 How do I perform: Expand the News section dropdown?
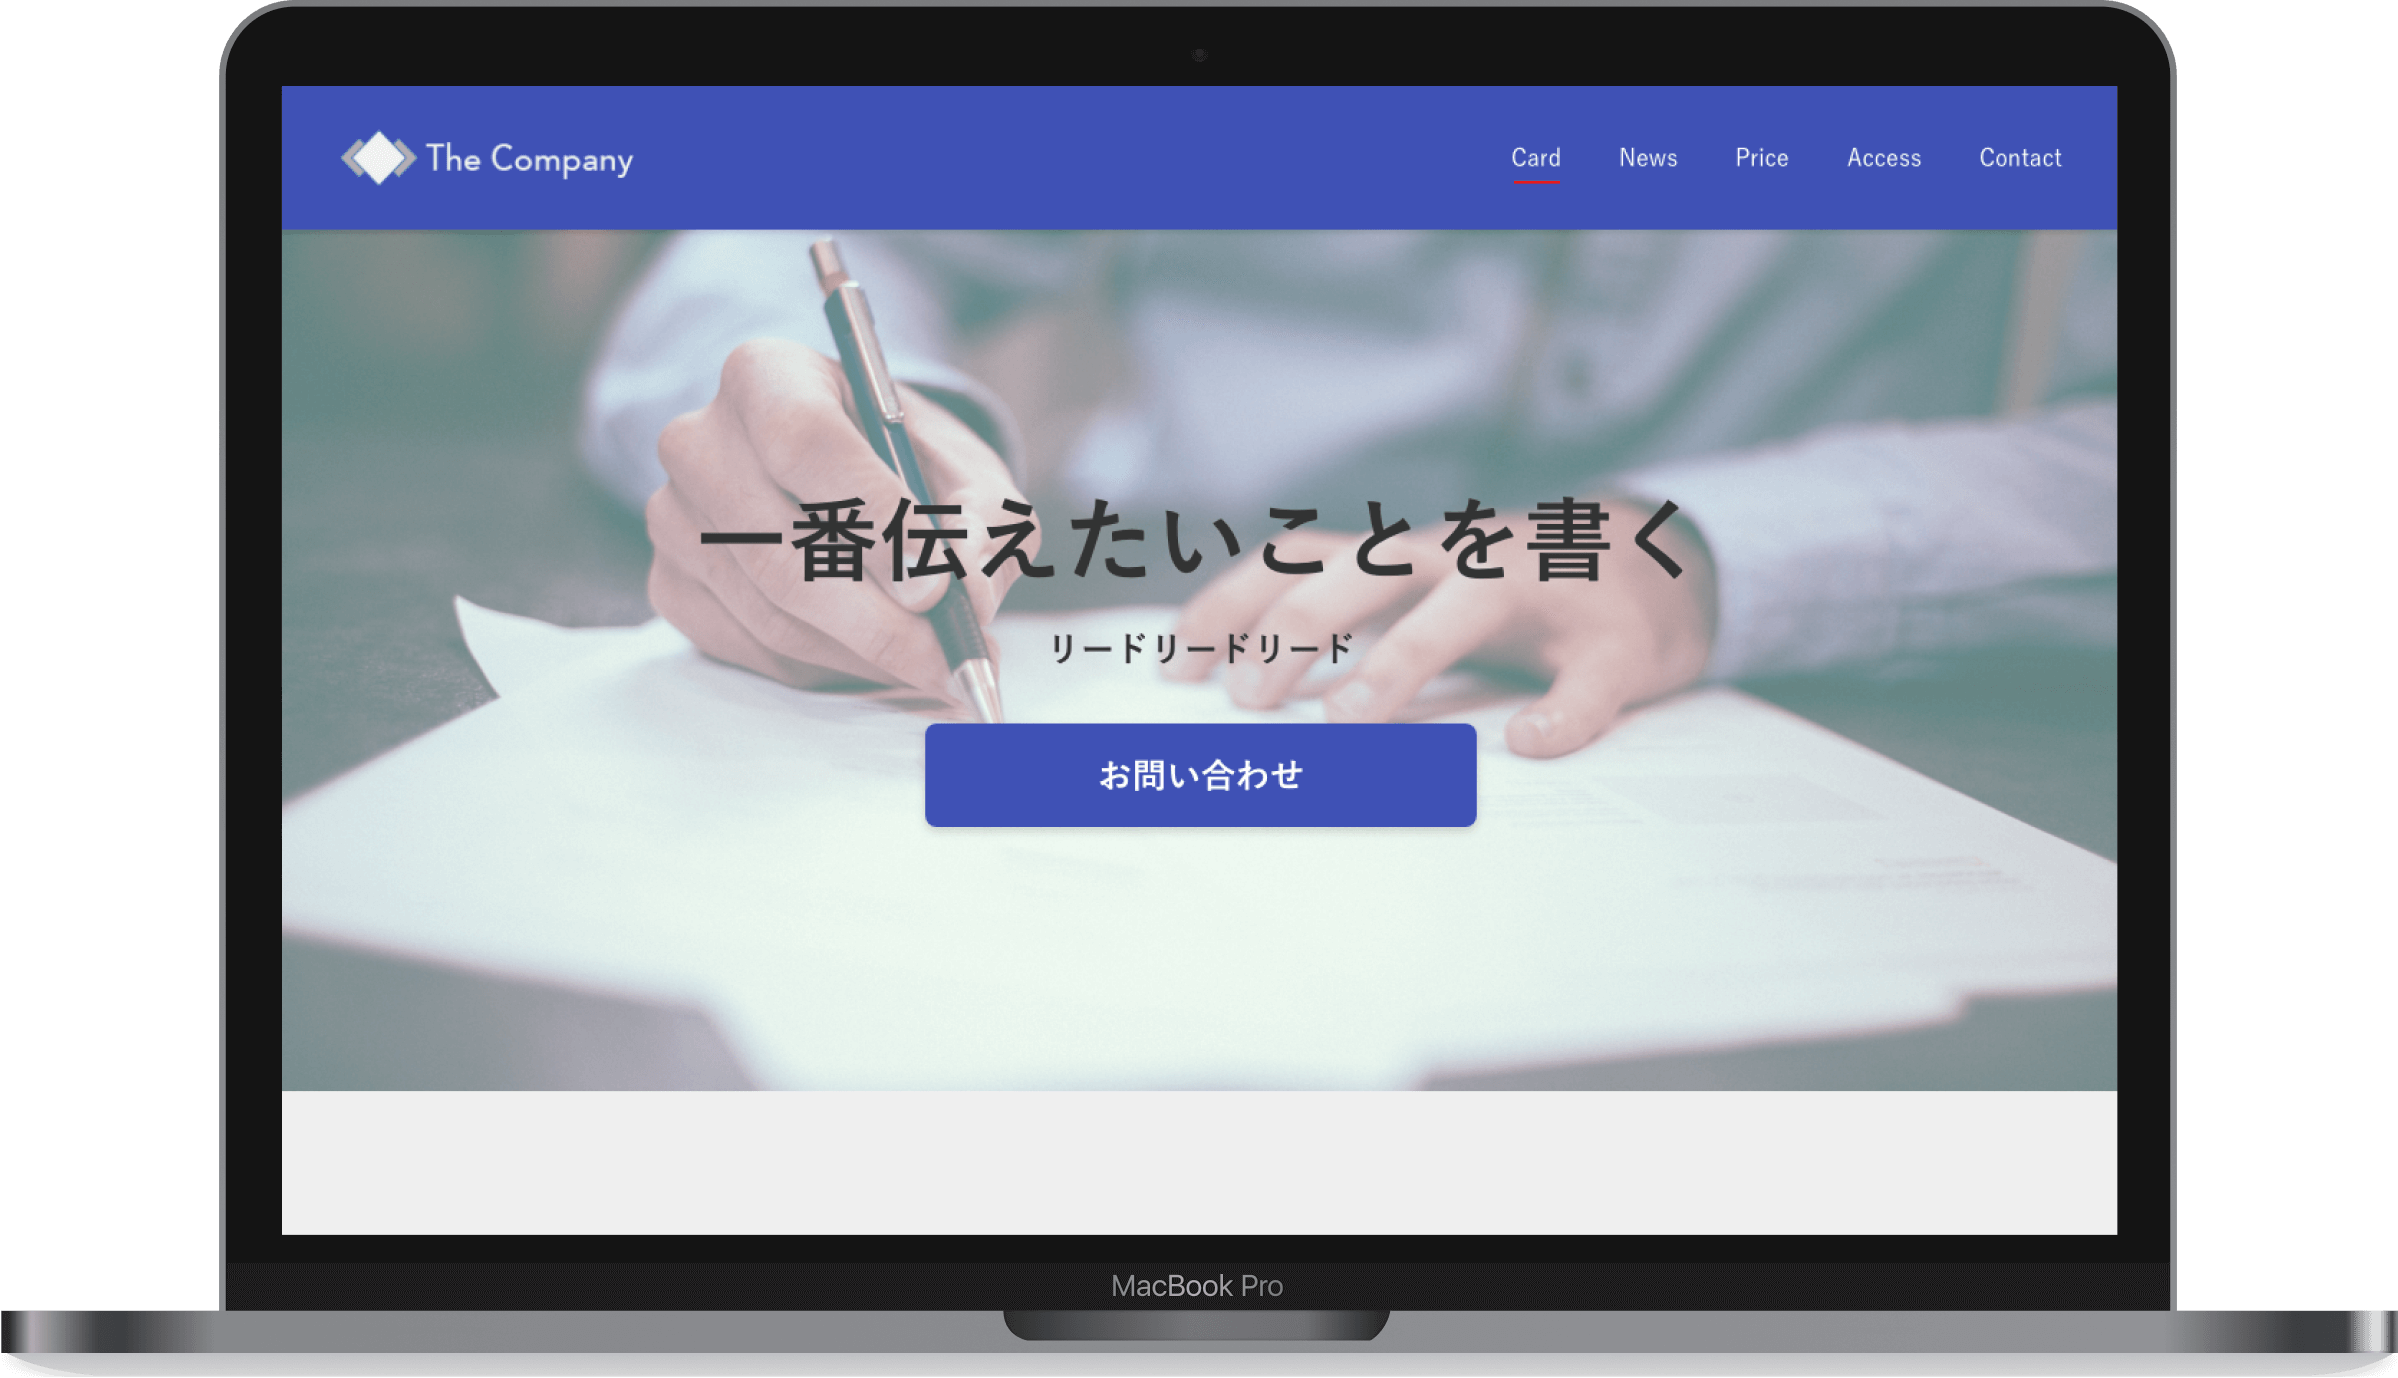[1649, 158]
